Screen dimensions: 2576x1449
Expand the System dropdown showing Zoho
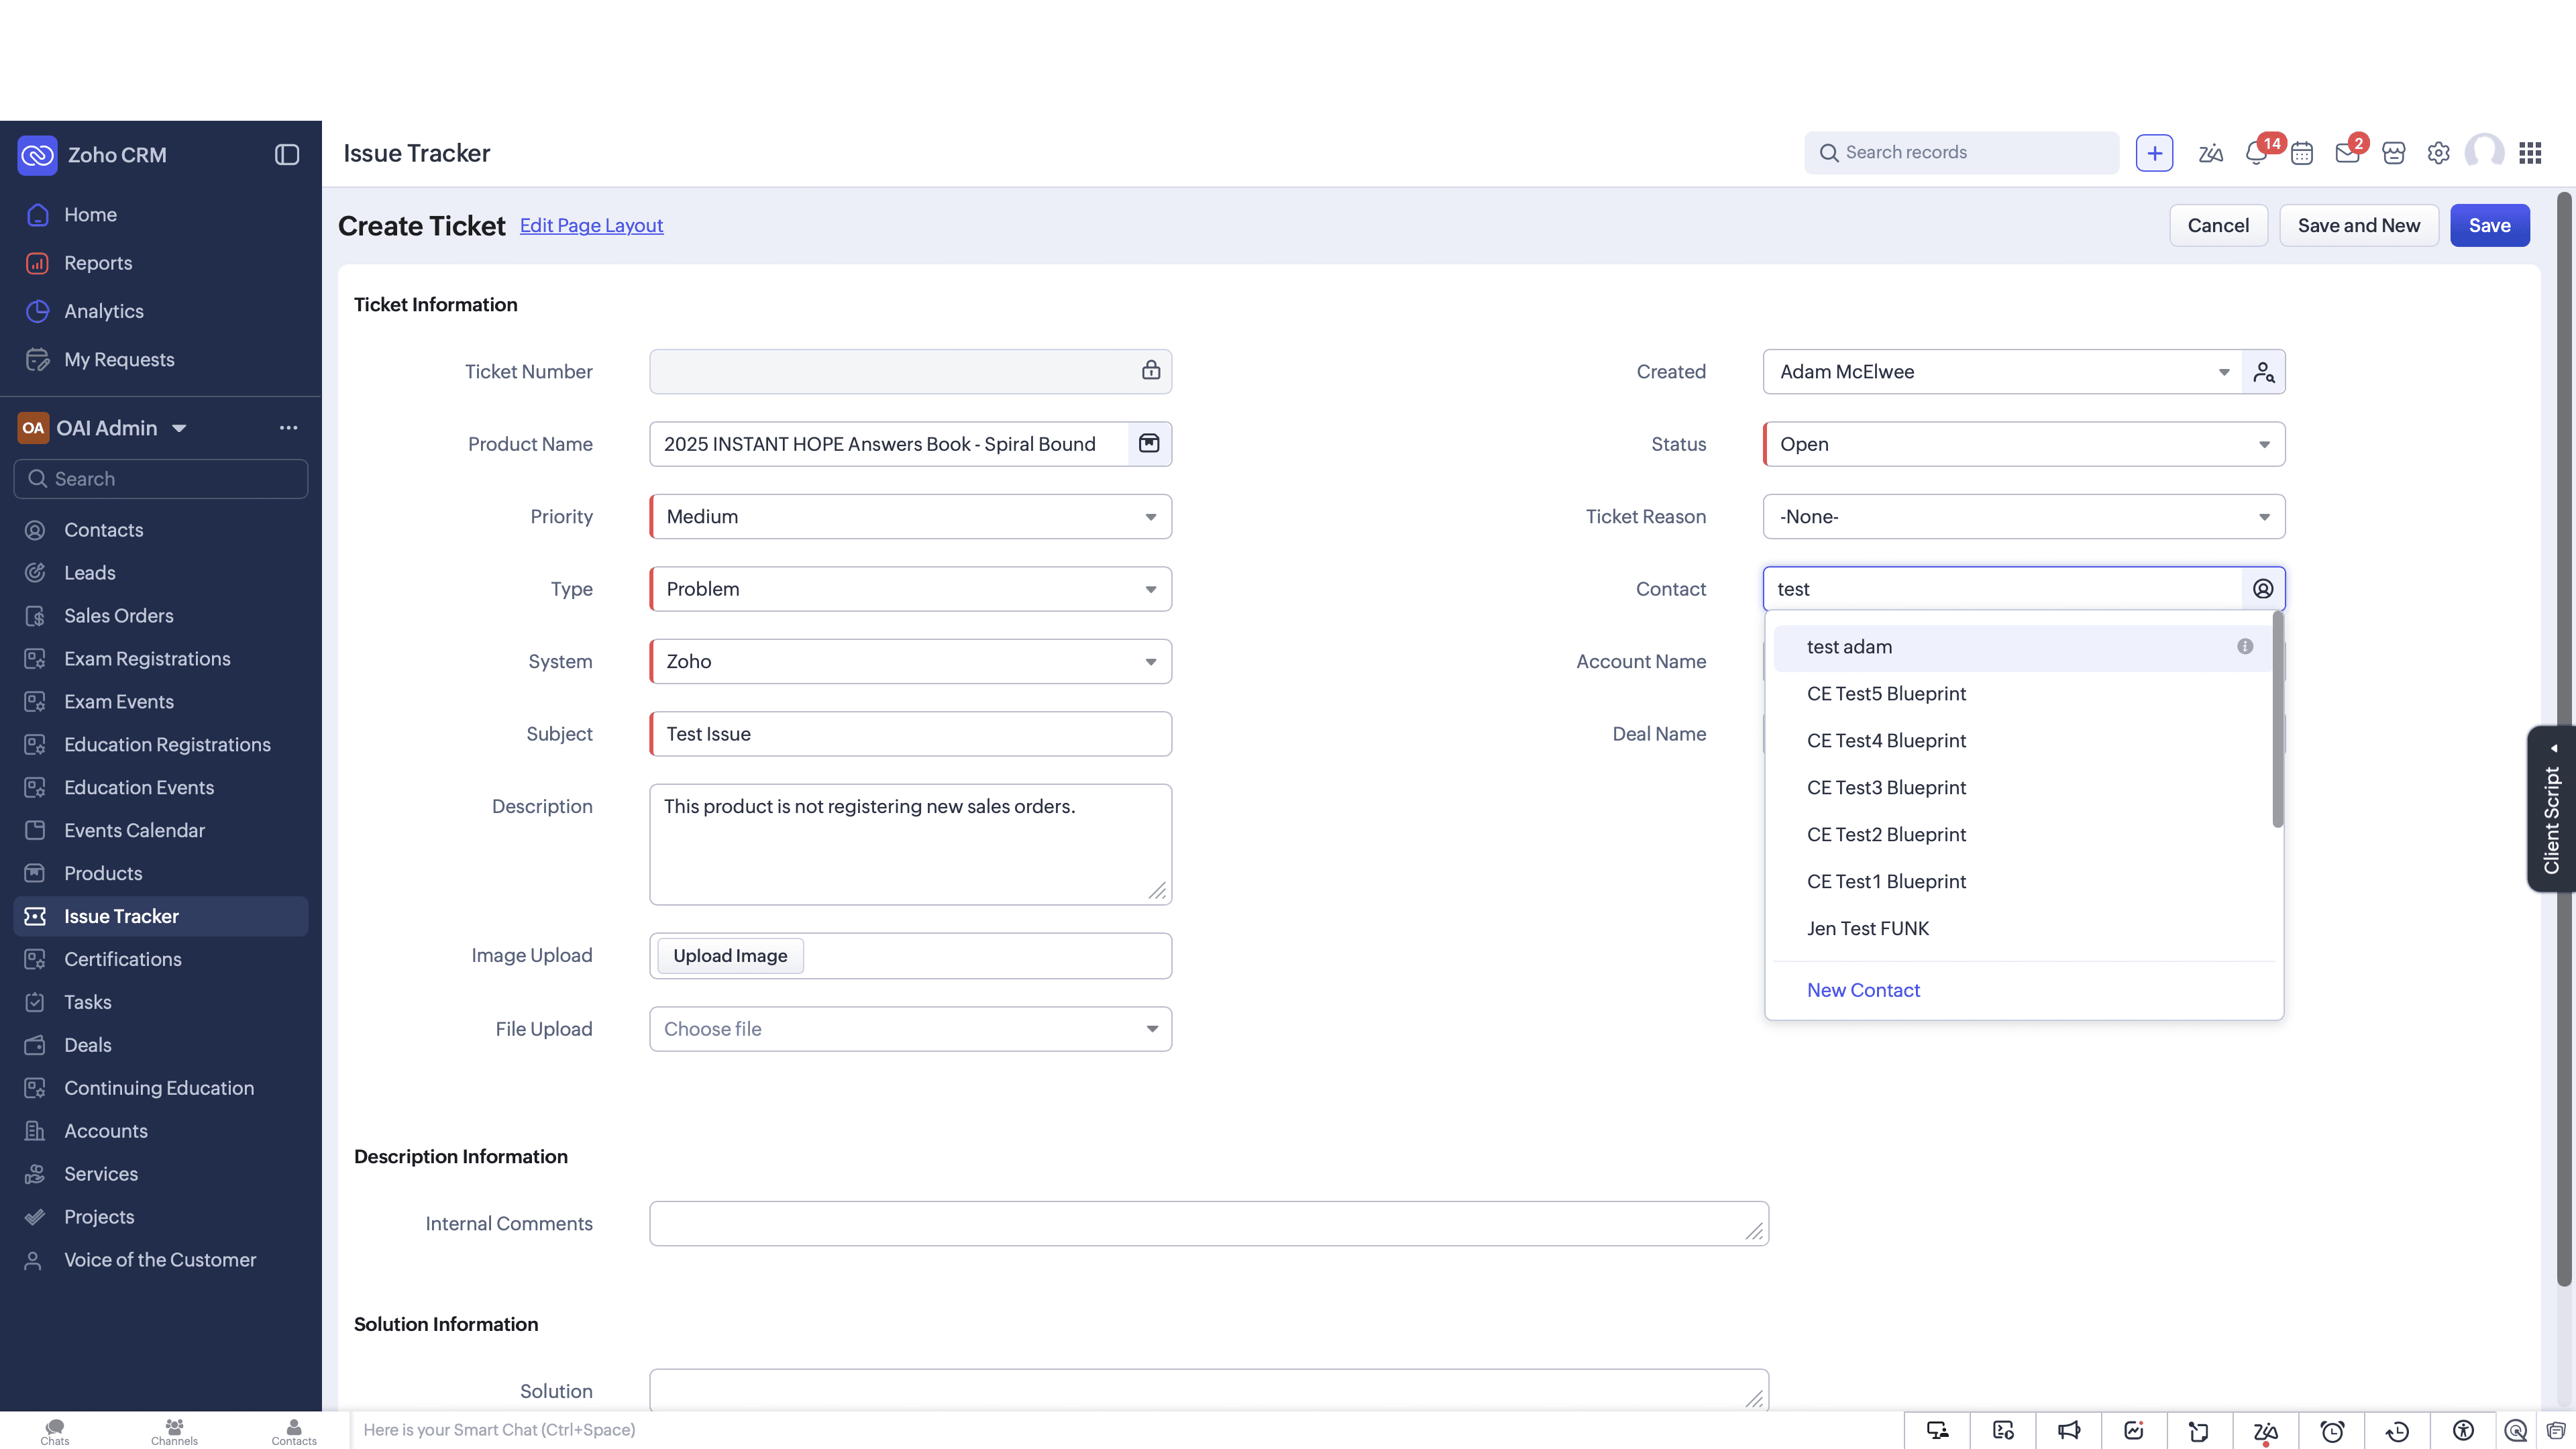tap(910, 661)
